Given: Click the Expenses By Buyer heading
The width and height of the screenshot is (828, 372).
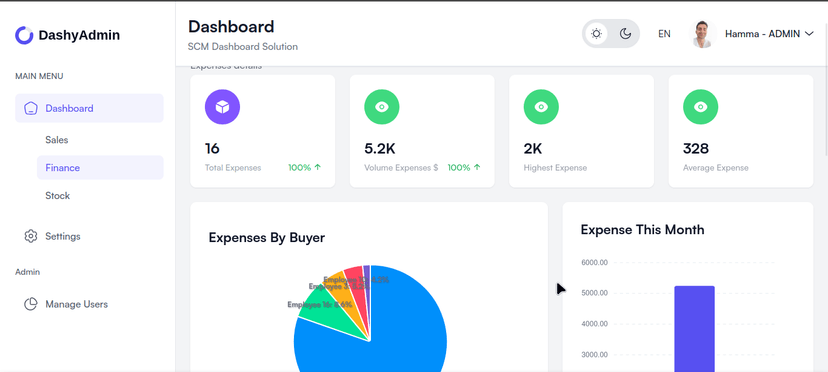Looking at the screenshot, I should (267, 238).
